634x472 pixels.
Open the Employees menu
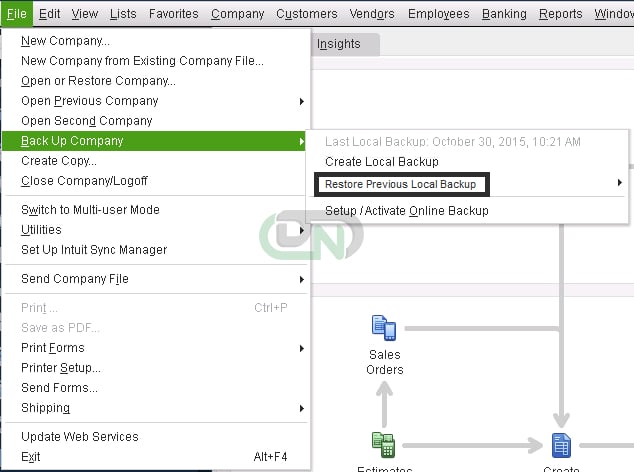click(438, 14)
